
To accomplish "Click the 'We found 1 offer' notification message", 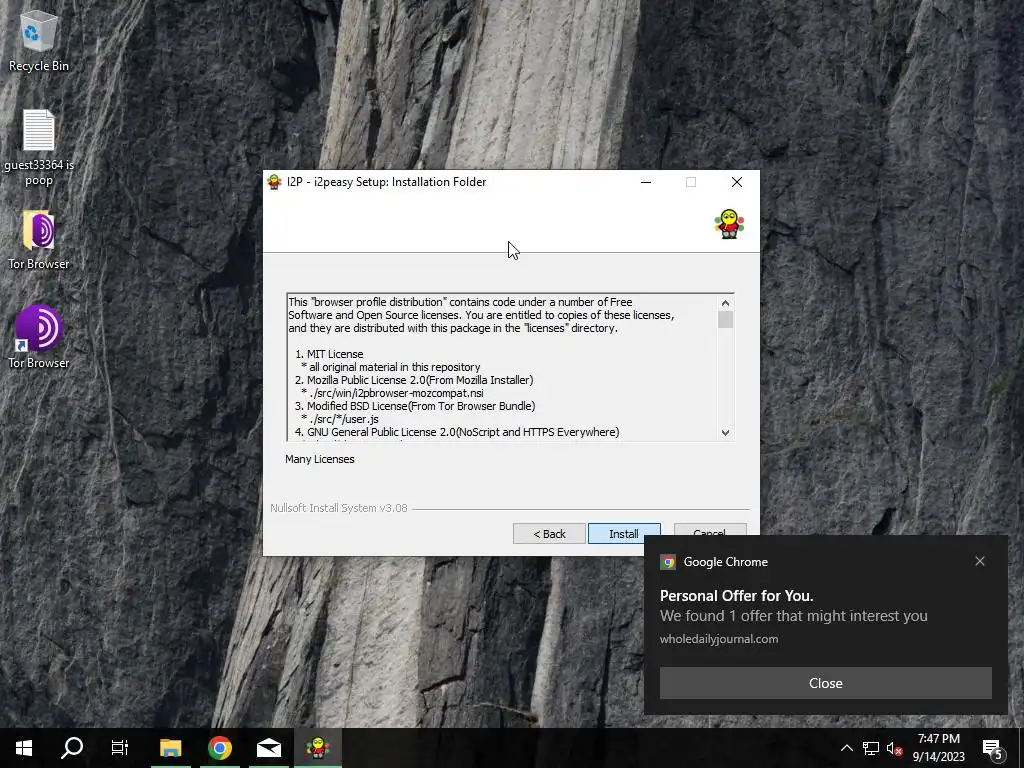I will click(x=793, y=616).
